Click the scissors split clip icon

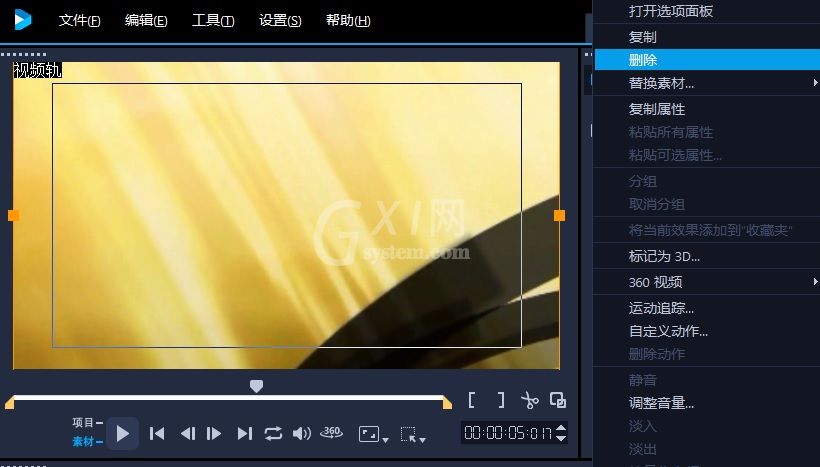(529, 400)
